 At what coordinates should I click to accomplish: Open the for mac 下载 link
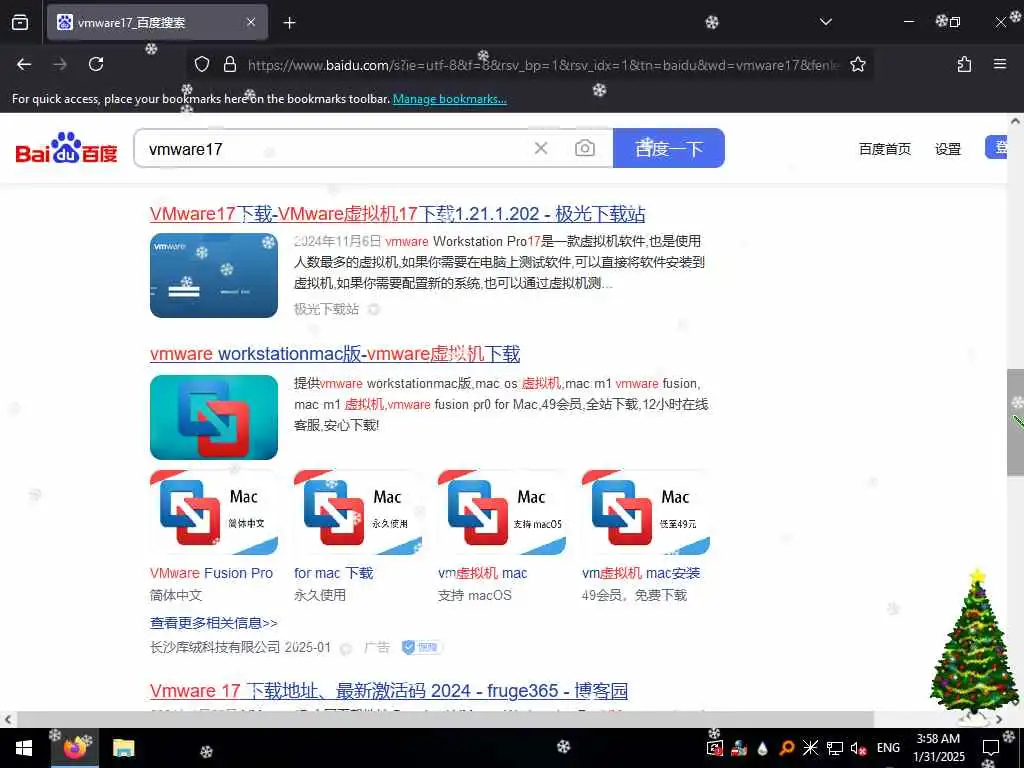point(333,573)
